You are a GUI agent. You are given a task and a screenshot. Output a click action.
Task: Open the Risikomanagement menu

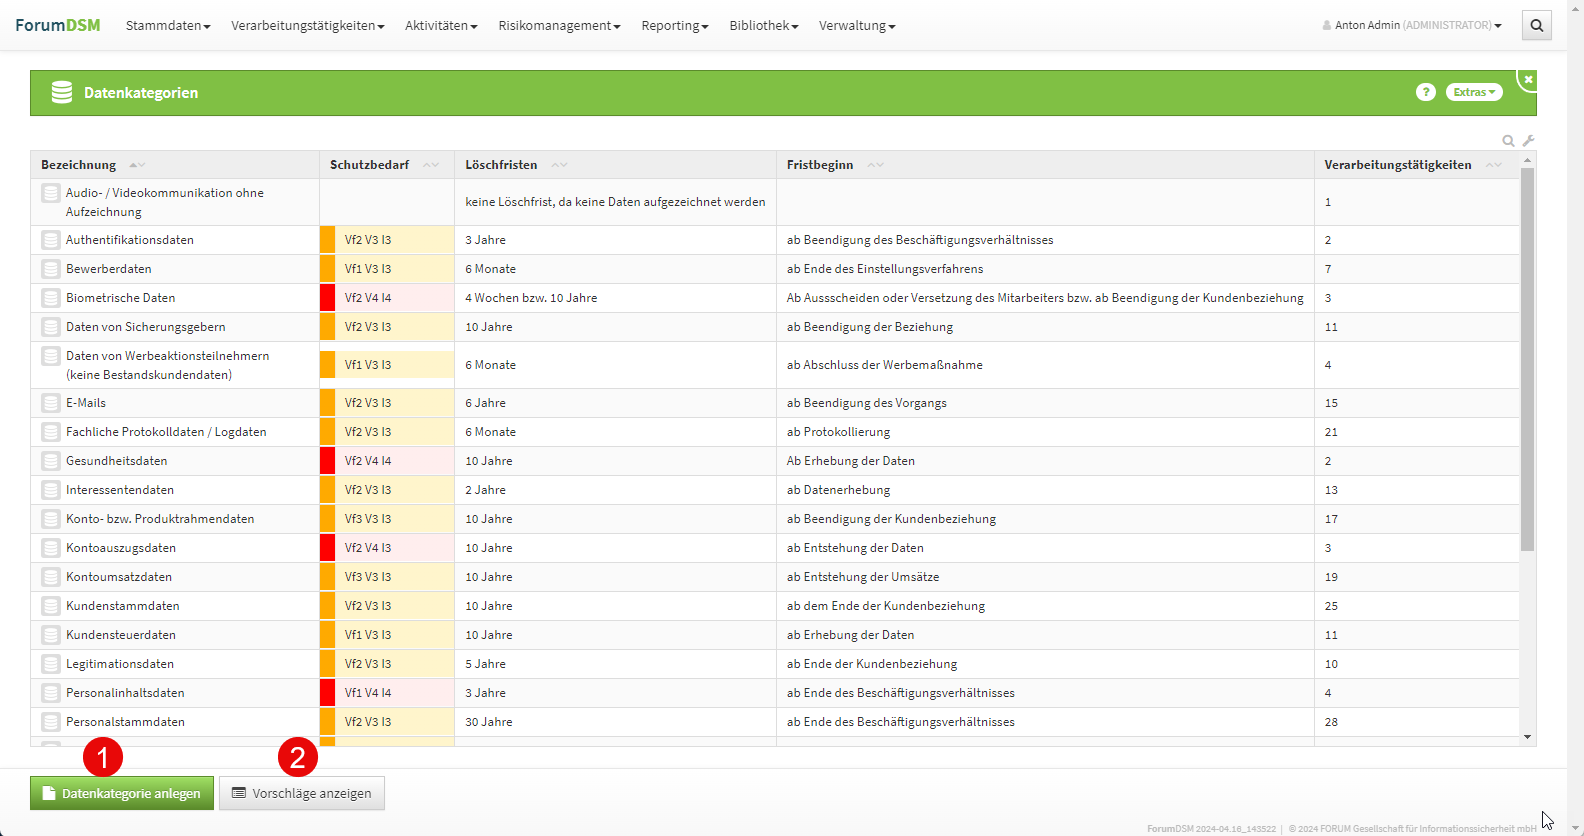559,26
